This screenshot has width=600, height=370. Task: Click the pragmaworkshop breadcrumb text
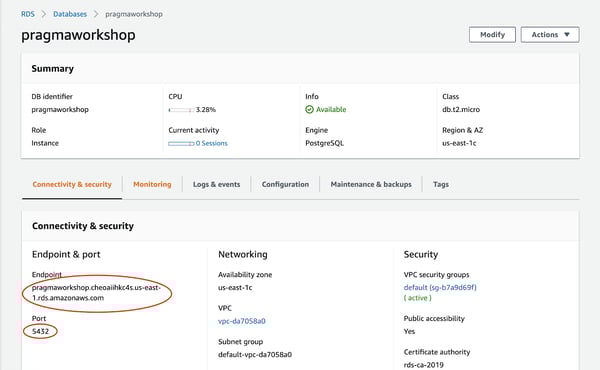[x=134, y=14]
